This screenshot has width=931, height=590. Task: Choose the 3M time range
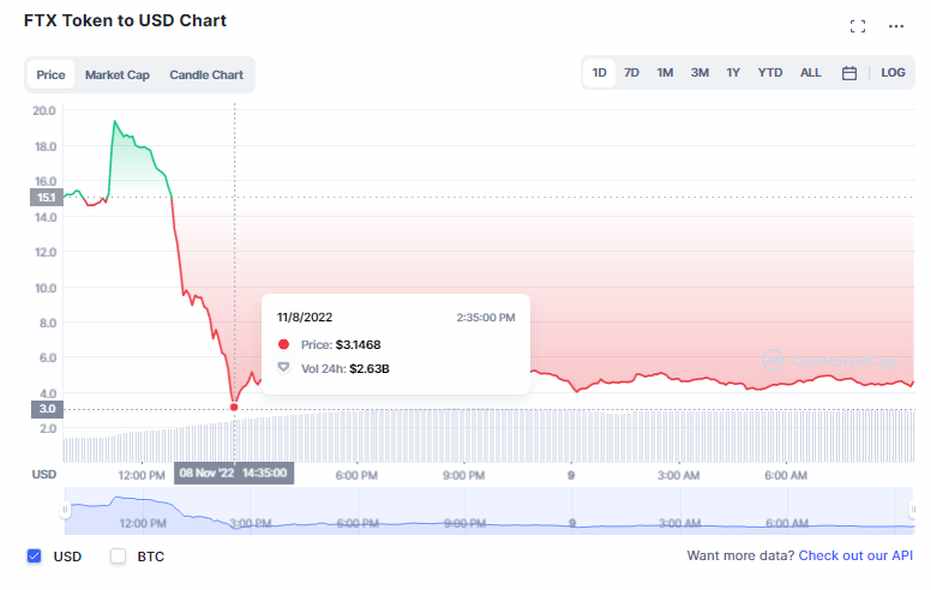point(700,73)
